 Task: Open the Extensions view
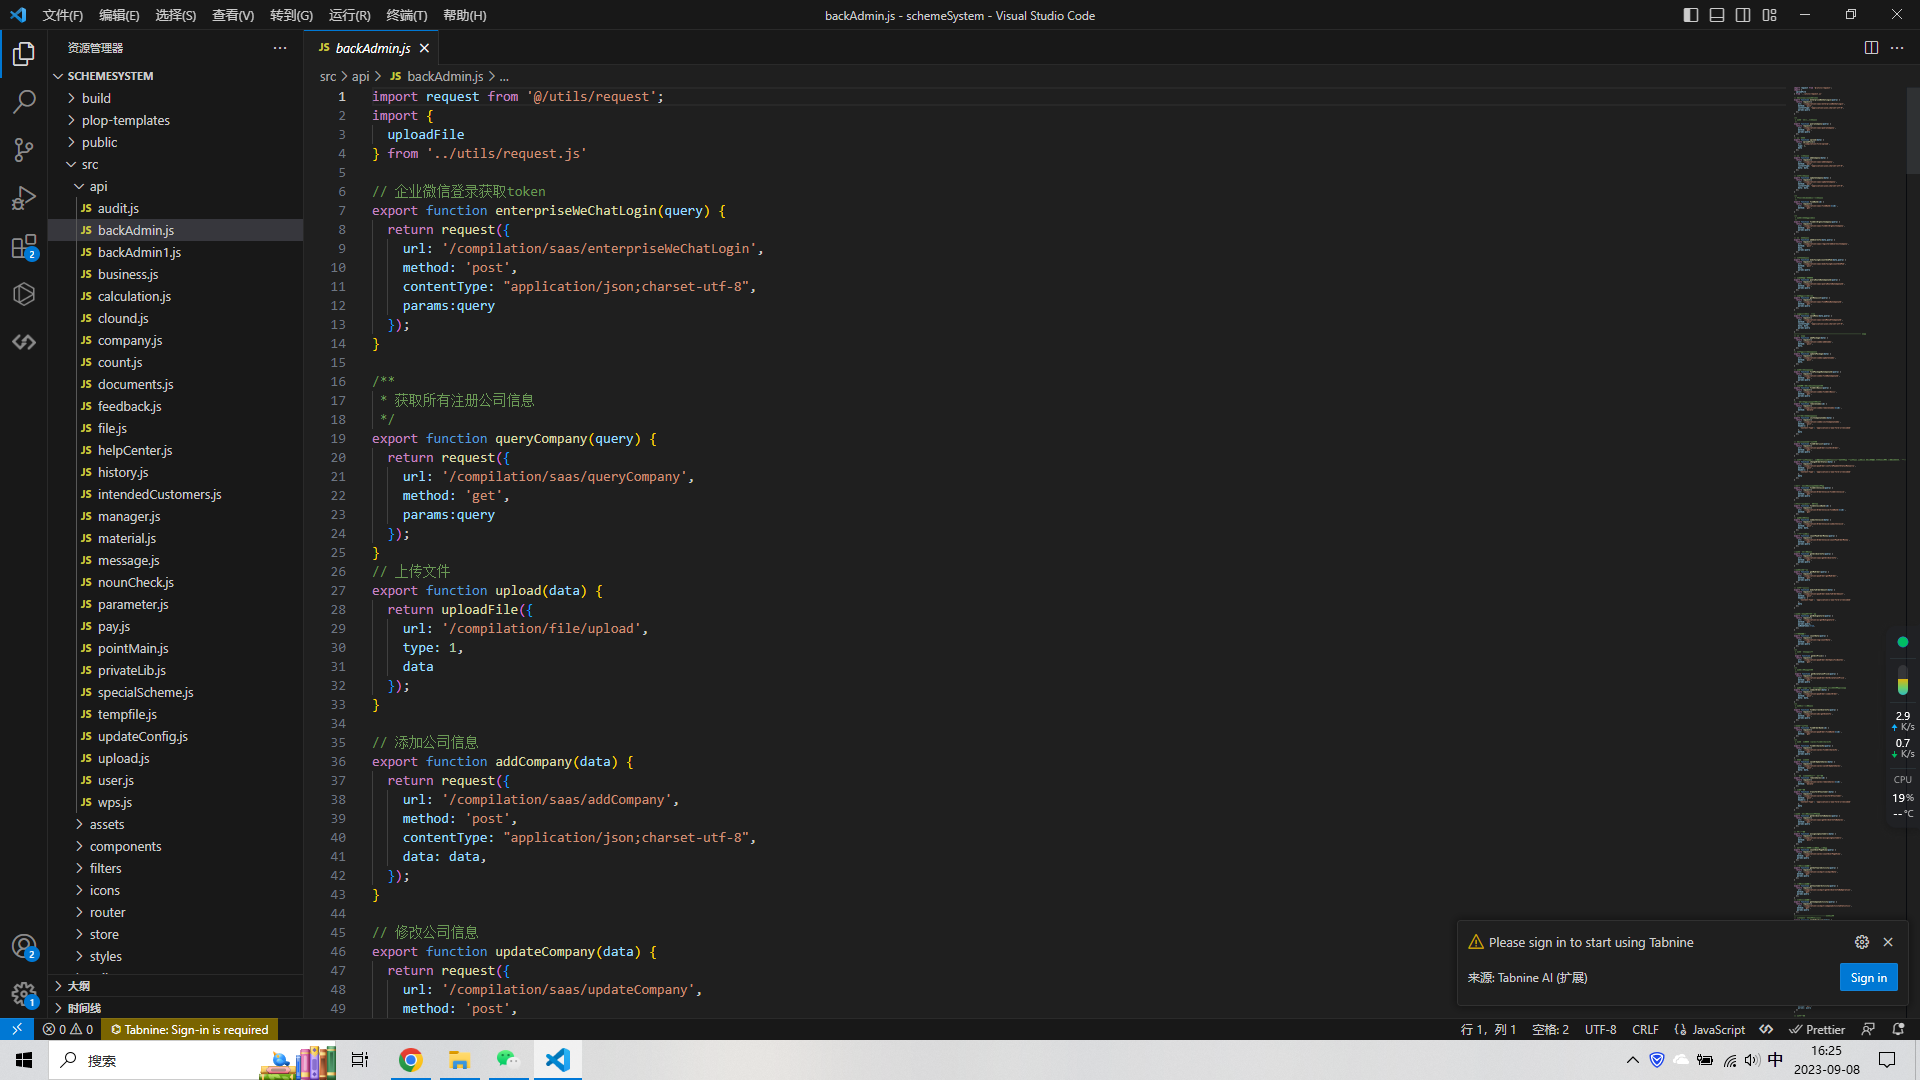[x=24, y=246]
